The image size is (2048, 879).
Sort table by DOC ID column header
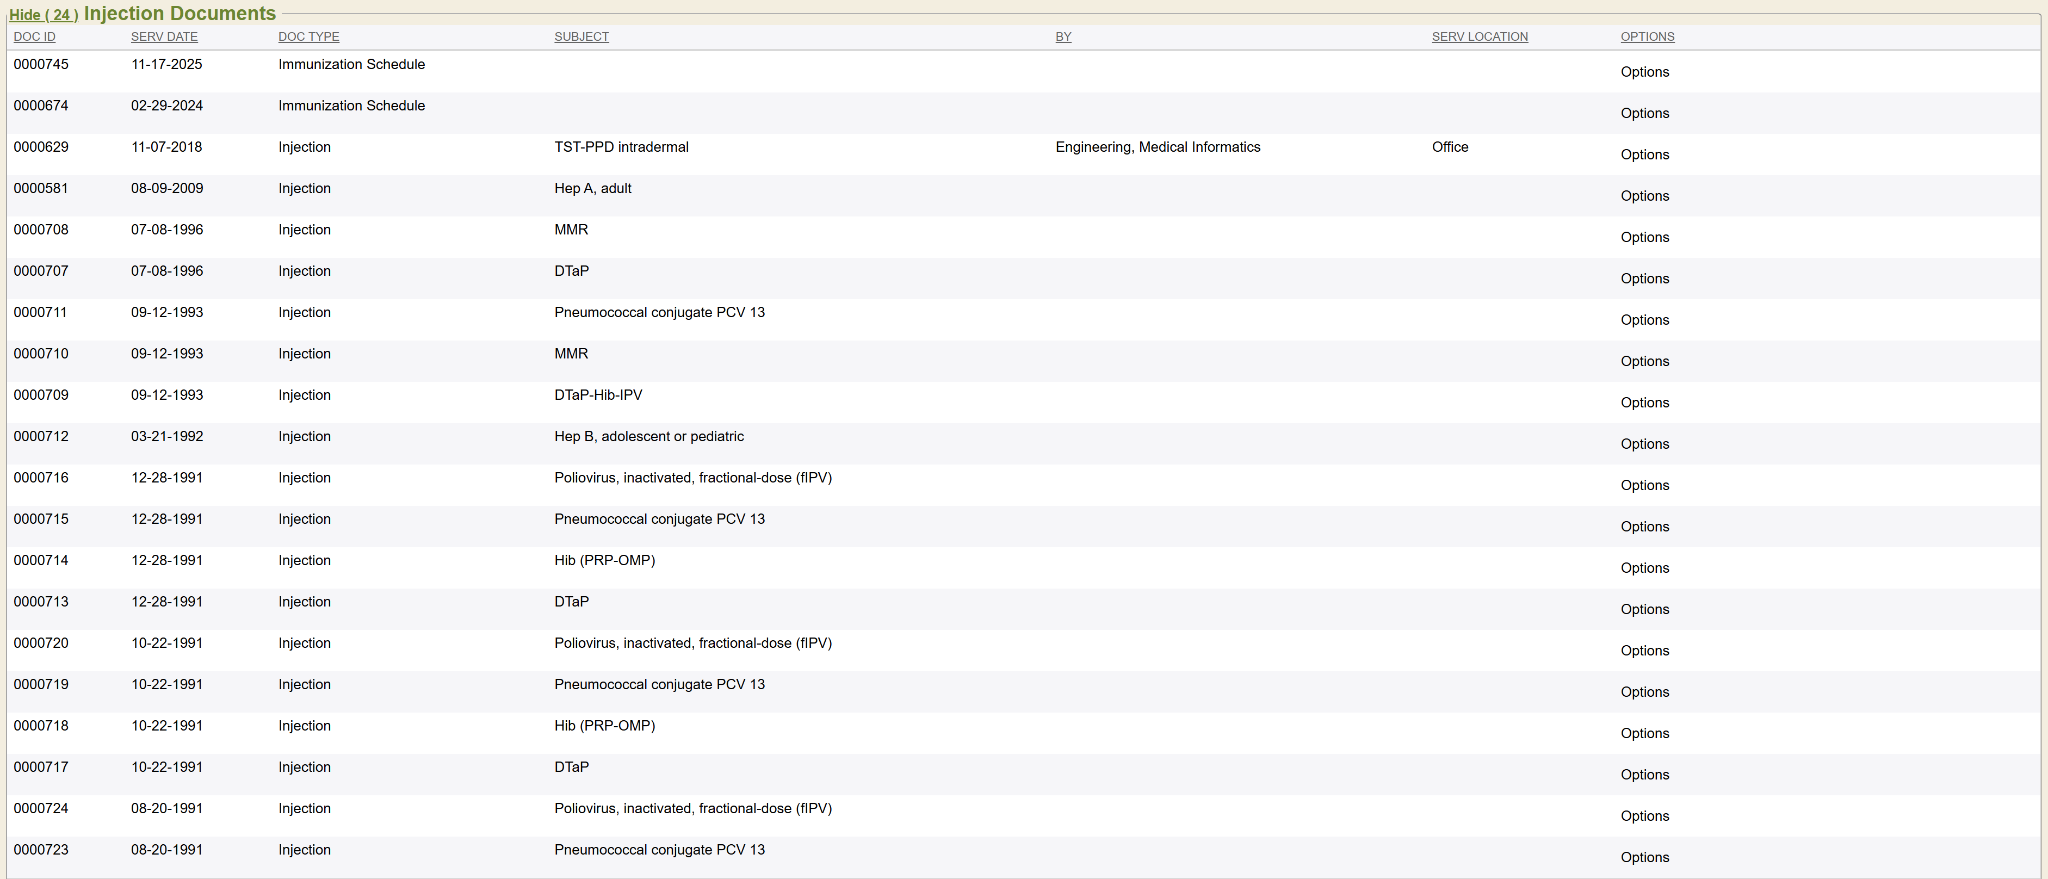click(34, 37)
